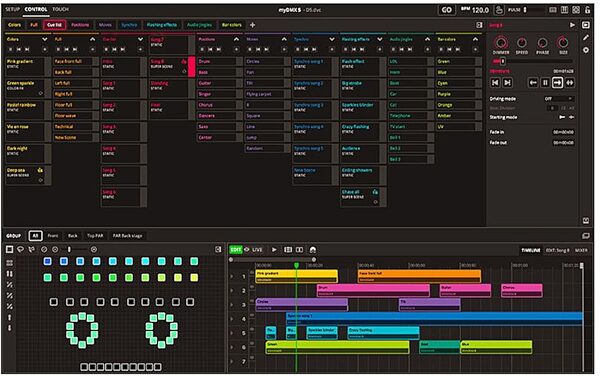Adjust the fixture view zoom slider
Screen dimensions: 600x376
[69, 249]
